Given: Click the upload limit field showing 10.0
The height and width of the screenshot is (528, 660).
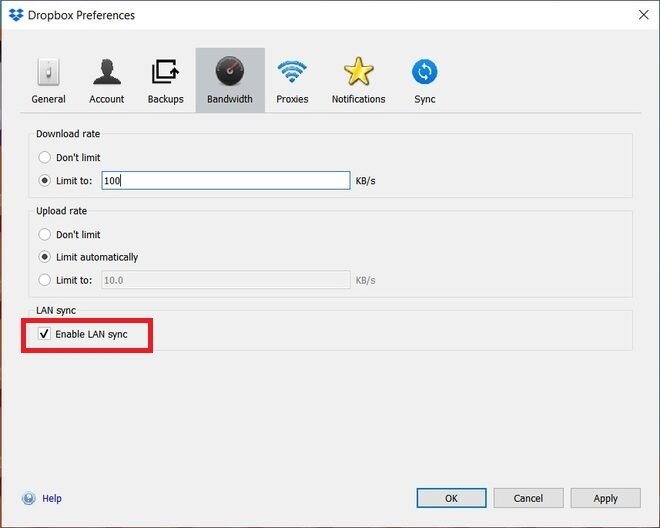Looking at the screenshot, I should pyautogui.click(x=226, y=280).
